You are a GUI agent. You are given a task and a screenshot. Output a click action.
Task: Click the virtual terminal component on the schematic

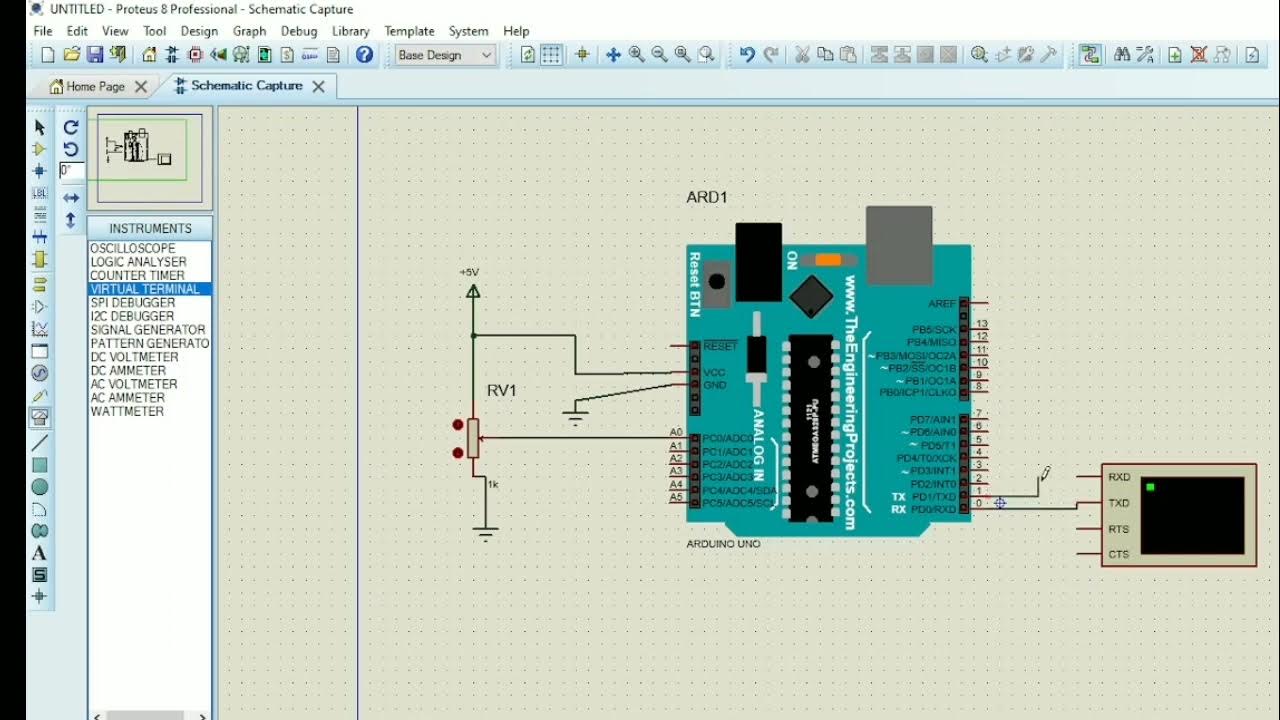click(1179, 516)
